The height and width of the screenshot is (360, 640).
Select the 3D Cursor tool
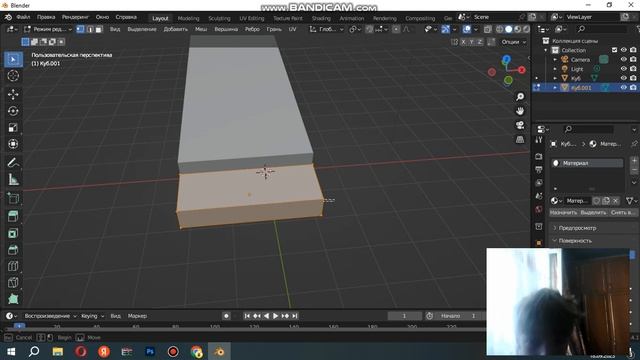[x=13, y=76]
